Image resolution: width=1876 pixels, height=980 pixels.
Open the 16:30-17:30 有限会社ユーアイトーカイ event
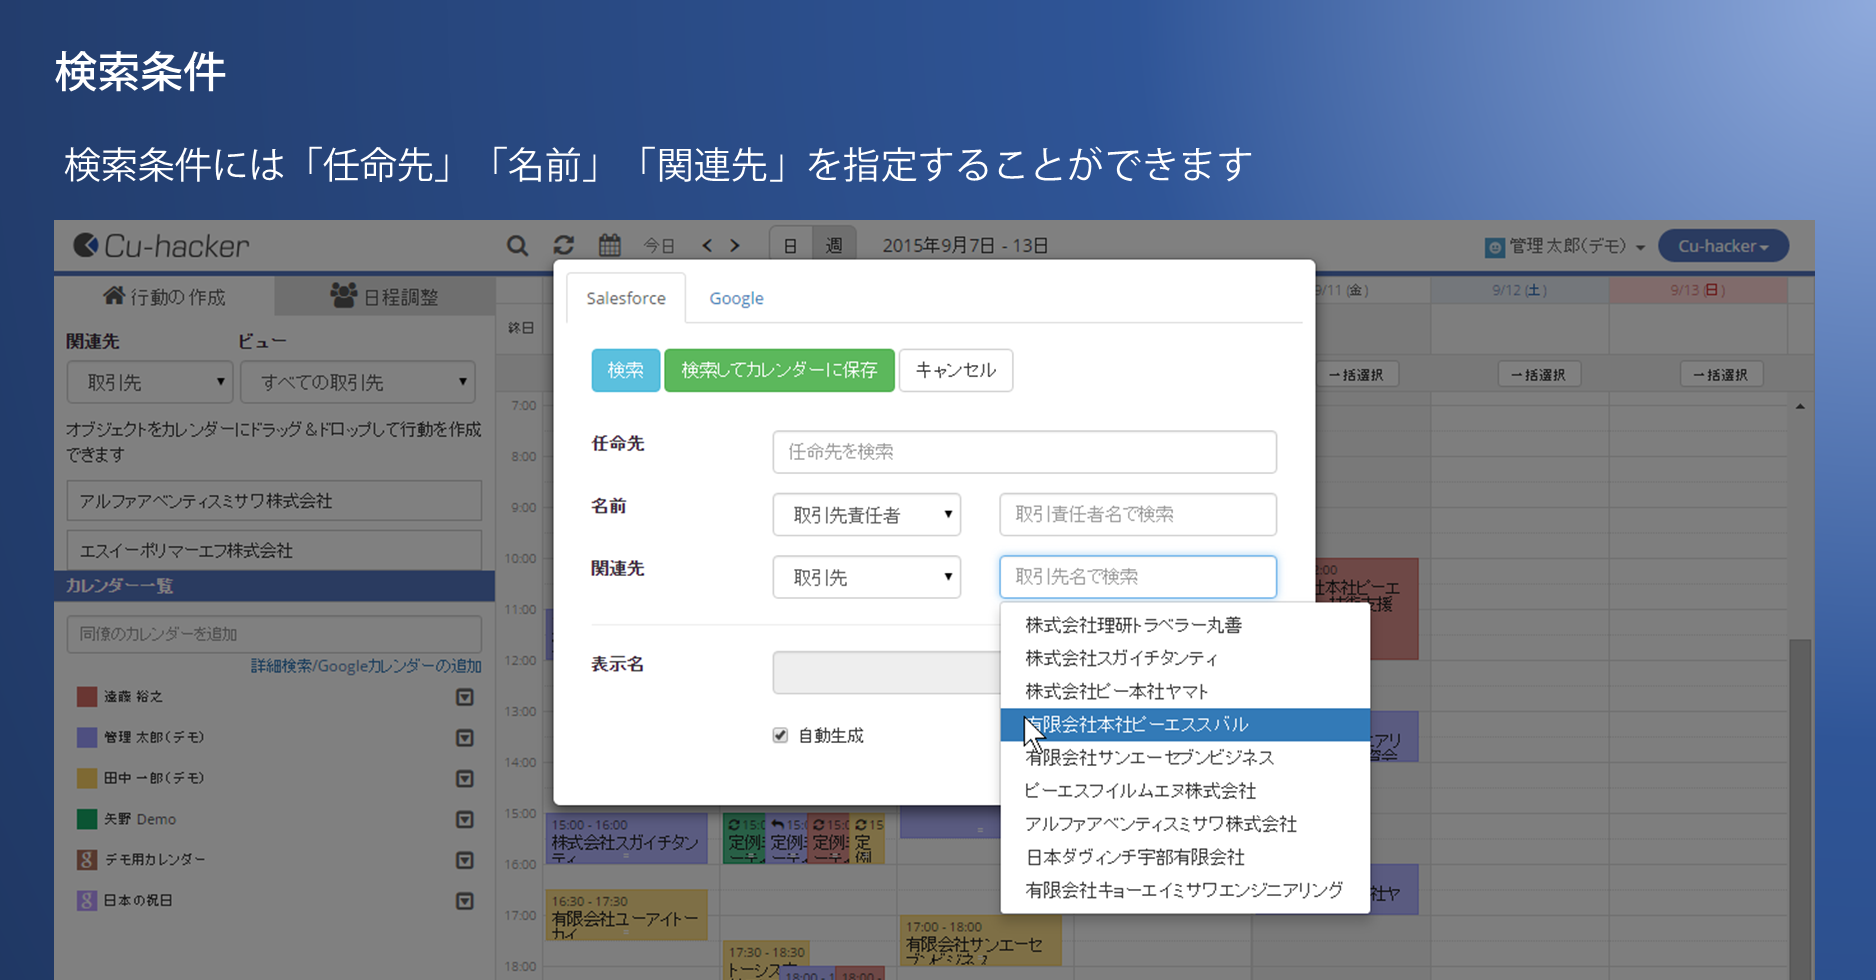pyautogui.click(x=627, y=915)
